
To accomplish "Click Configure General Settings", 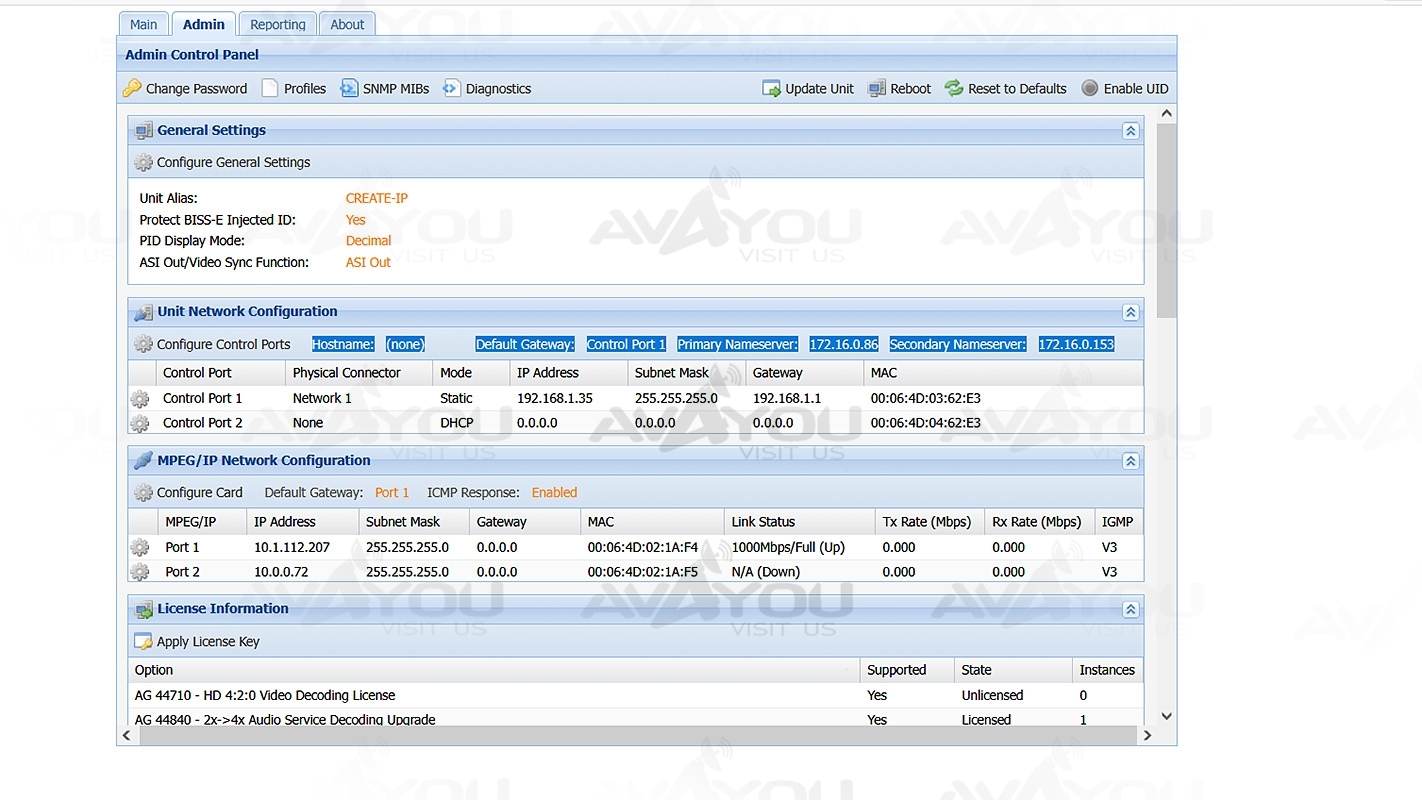I will pyautogui.click(x=233, y=163).
